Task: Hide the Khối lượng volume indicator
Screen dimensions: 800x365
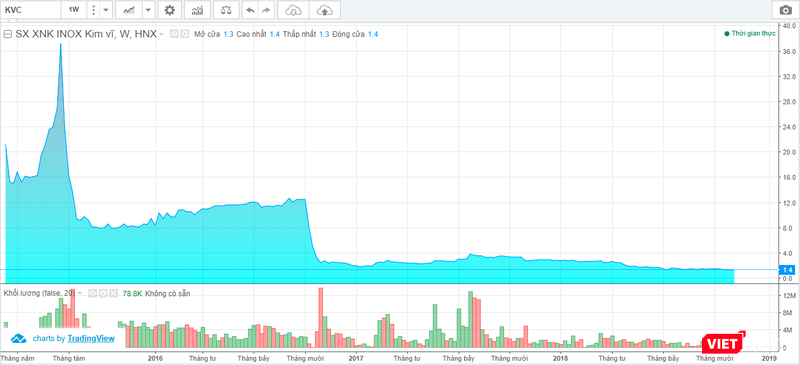Action: pos(92,294)
